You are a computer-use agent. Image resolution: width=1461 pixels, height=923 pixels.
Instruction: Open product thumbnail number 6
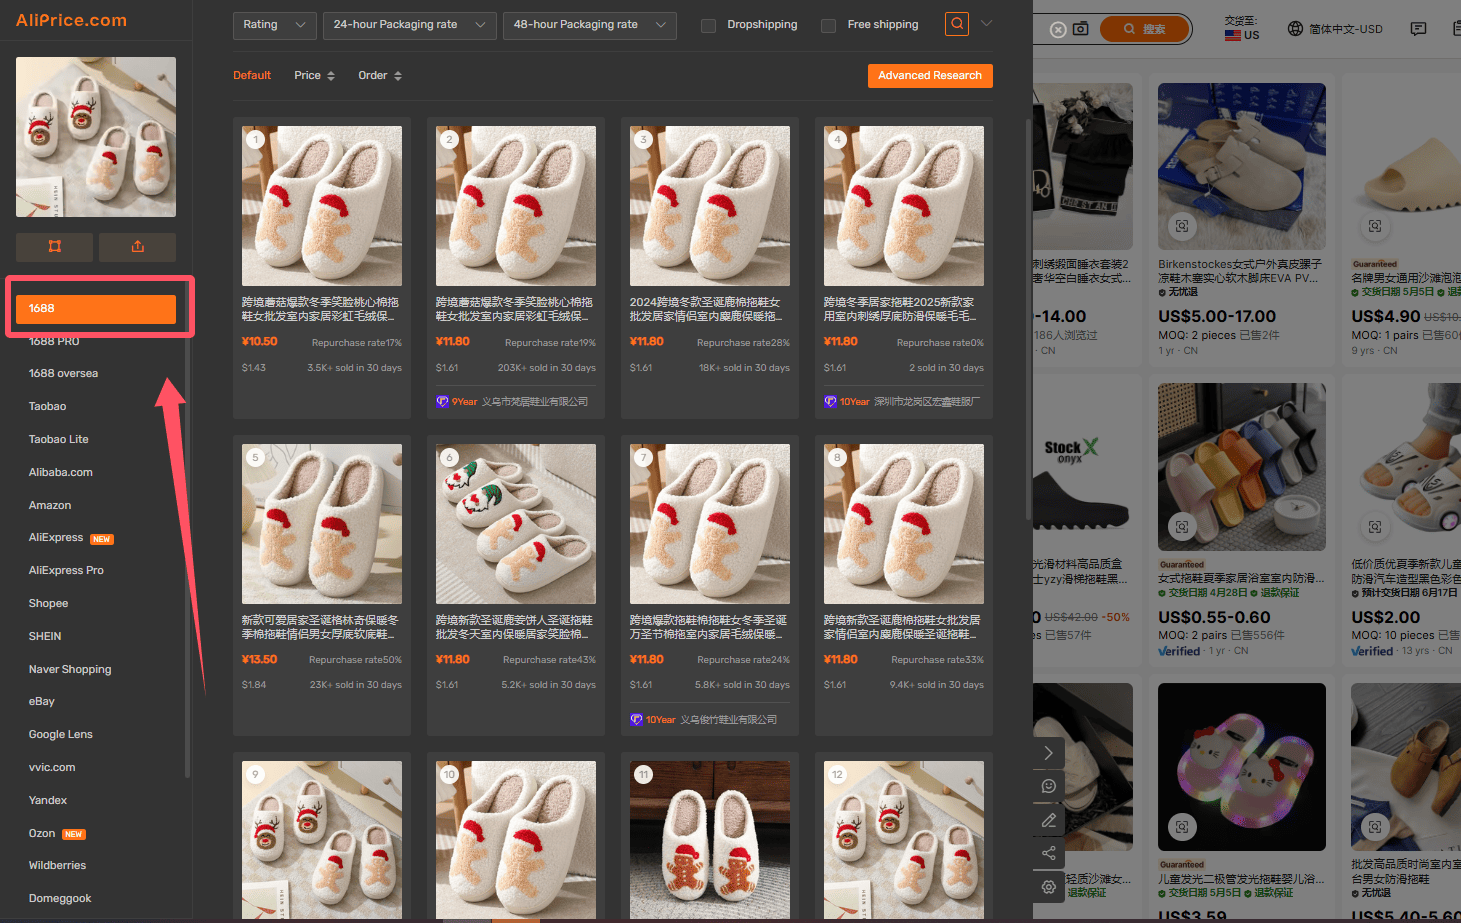click(x=516, y=524)
